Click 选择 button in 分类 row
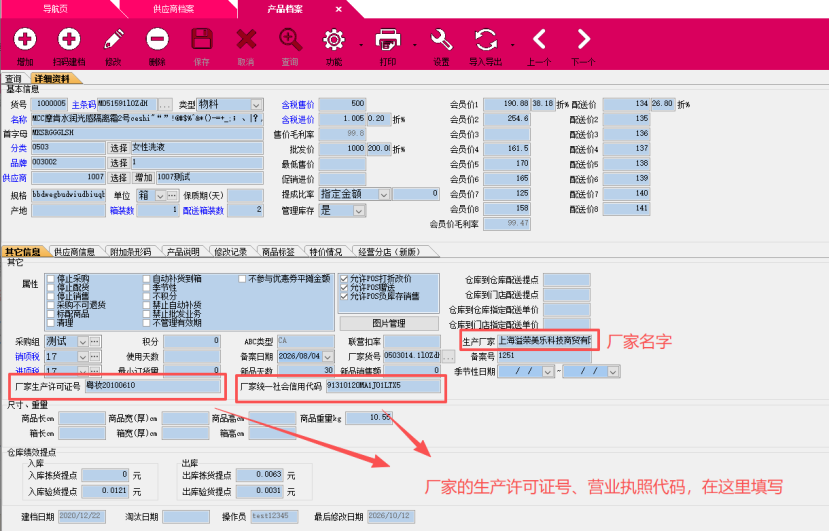The image size is (829, 531). click(119, 148)
